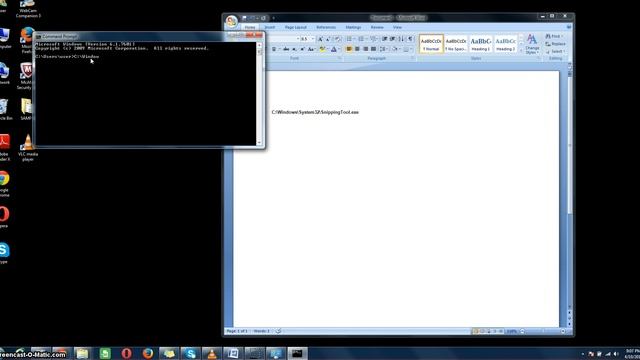Open Skype from the taskbar
Screen dimensions: 640x360
[190, 353]
